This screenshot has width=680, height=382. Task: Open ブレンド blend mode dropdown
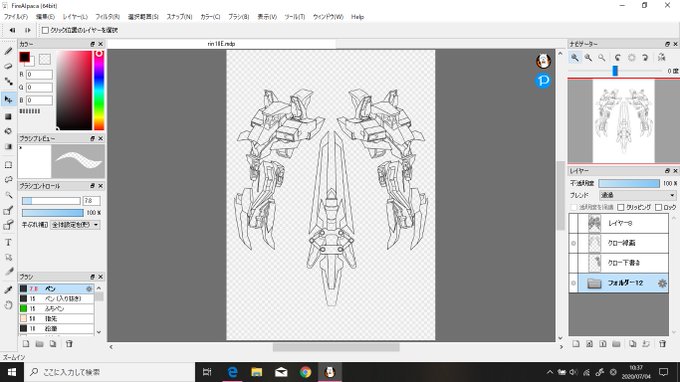638,196
